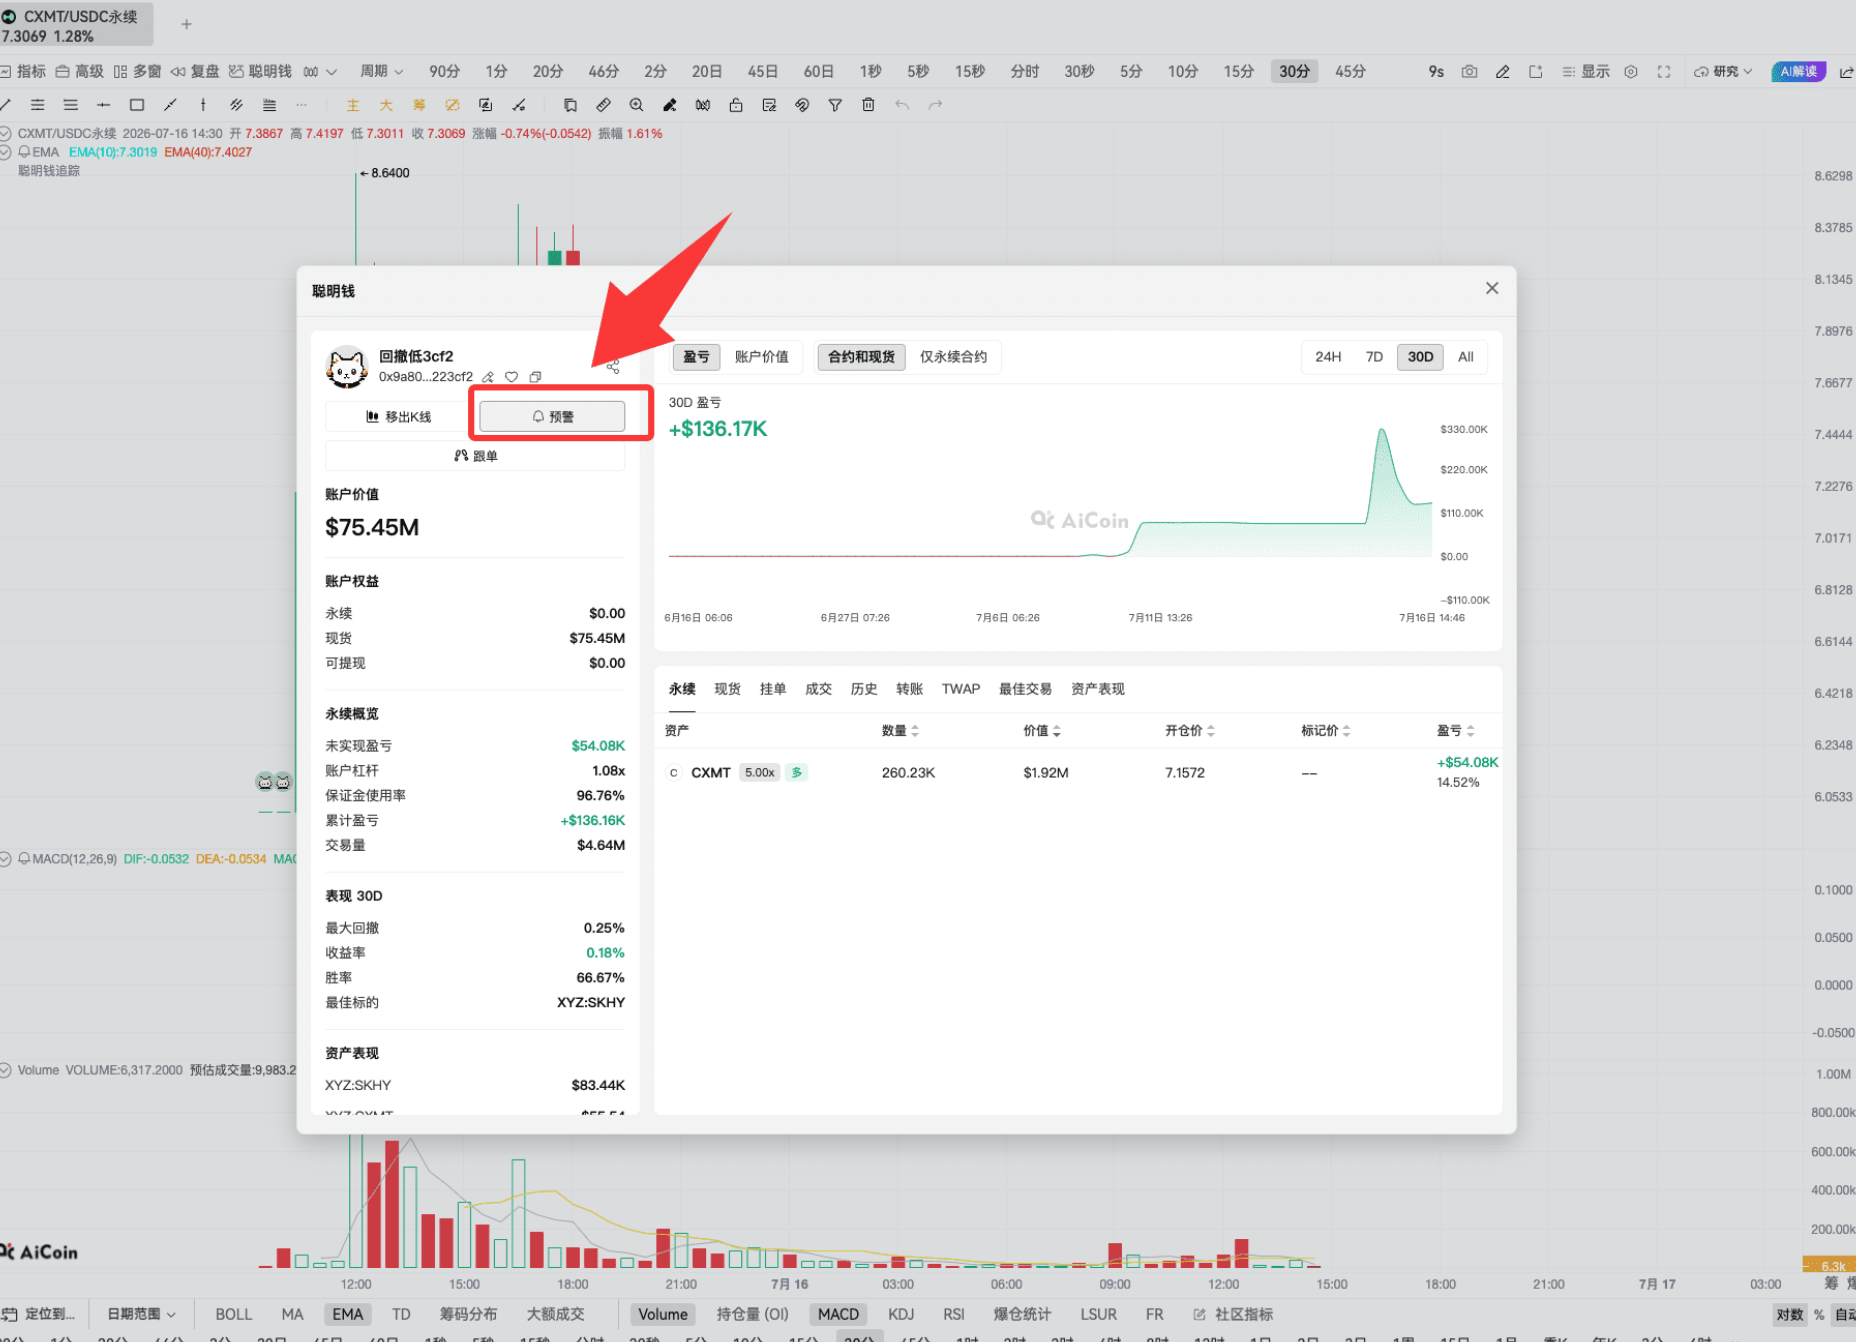1856x1342 pixels.
Task: Select the horizontal ray line tool
Action: [104, 105]
